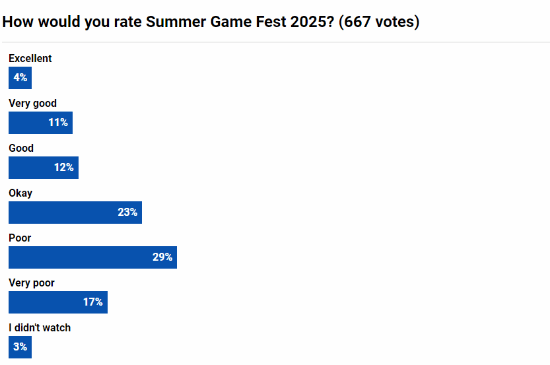Click the 11% percentage text

[58, 123]
